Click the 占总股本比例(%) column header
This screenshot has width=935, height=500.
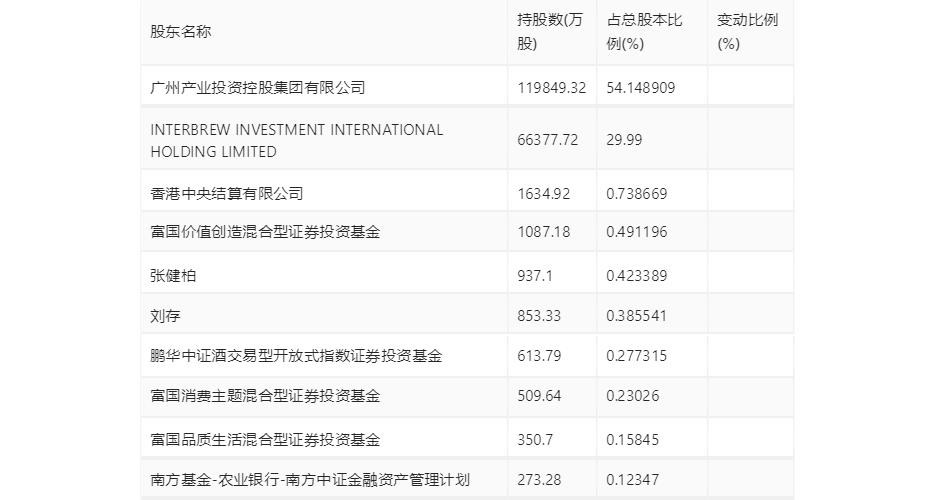(x=644, y=32)
